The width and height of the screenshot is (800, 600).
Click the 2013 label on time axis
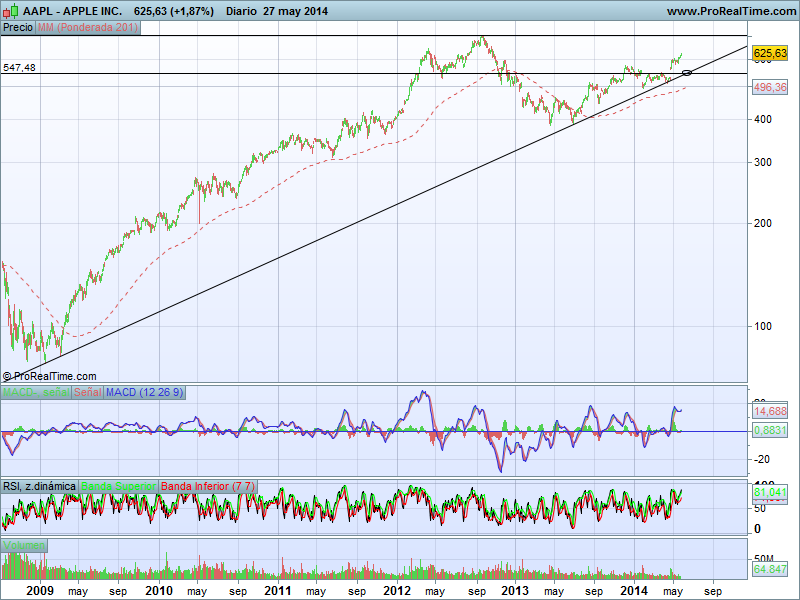point(515,591)
